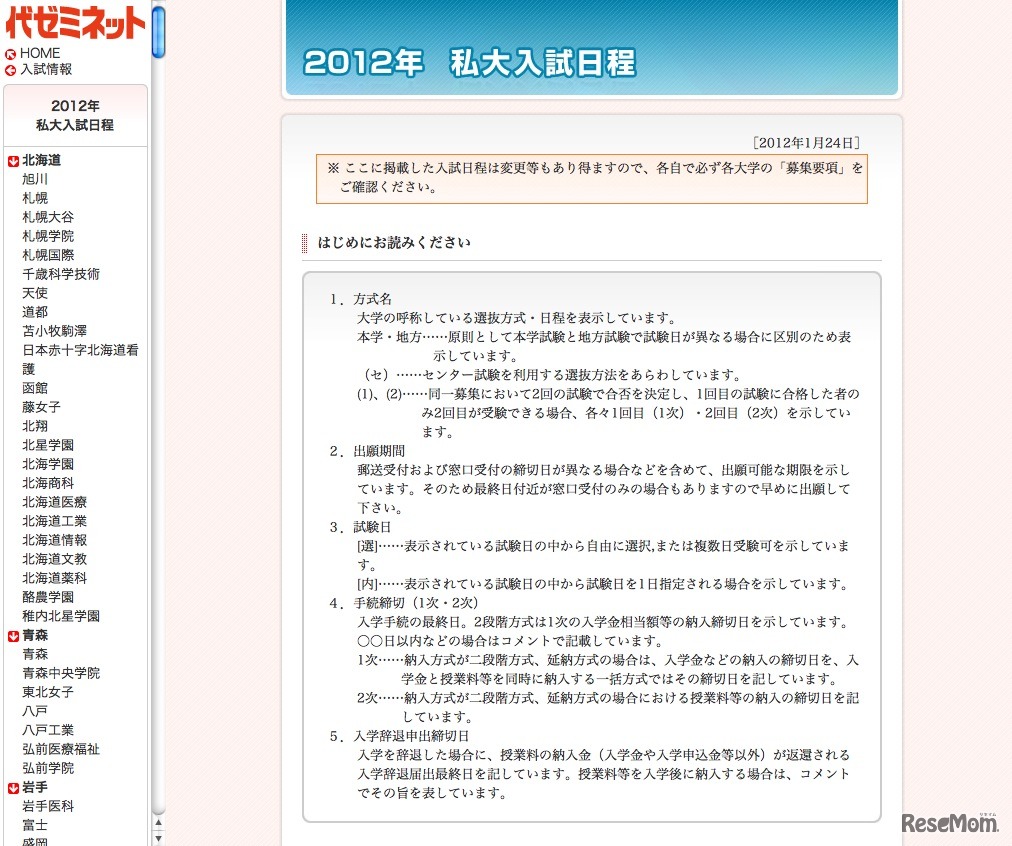Collapse the 岩手 region heading
Screen dimensions: 1012x846
35,787
